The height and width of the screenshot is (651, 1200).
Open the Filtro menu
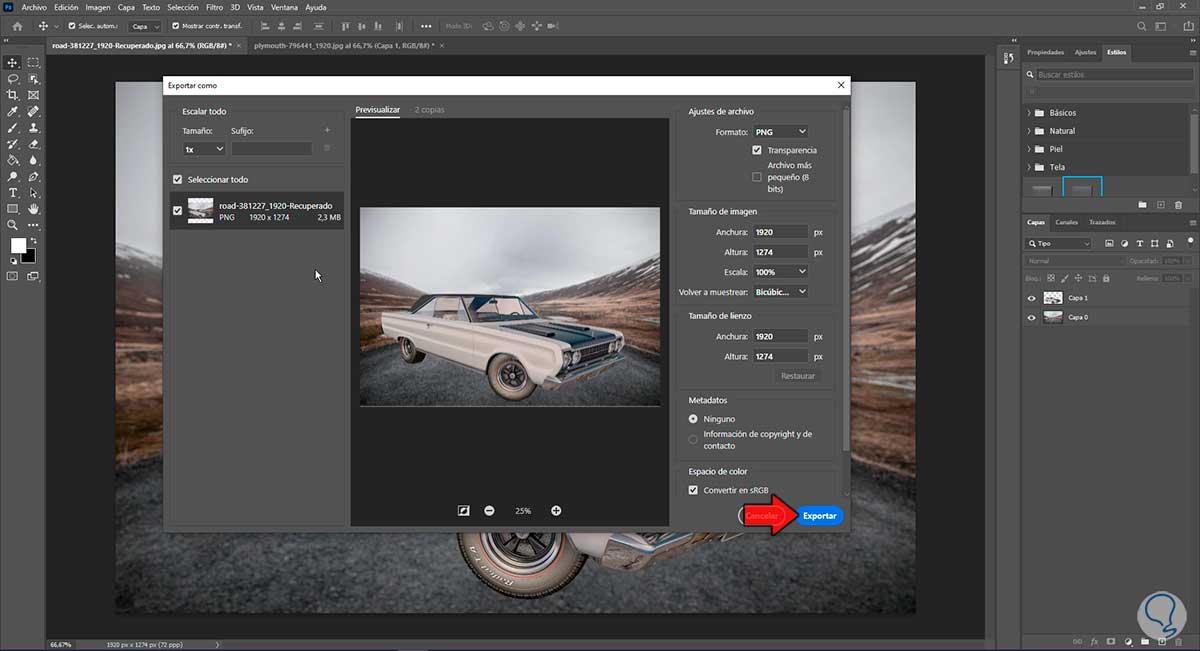click(x=214, y=7)
